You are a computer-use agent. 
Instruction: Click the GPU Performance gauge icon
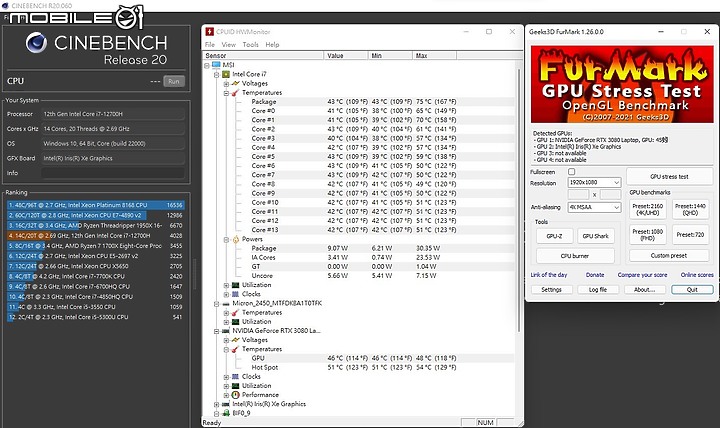(236, 395)
